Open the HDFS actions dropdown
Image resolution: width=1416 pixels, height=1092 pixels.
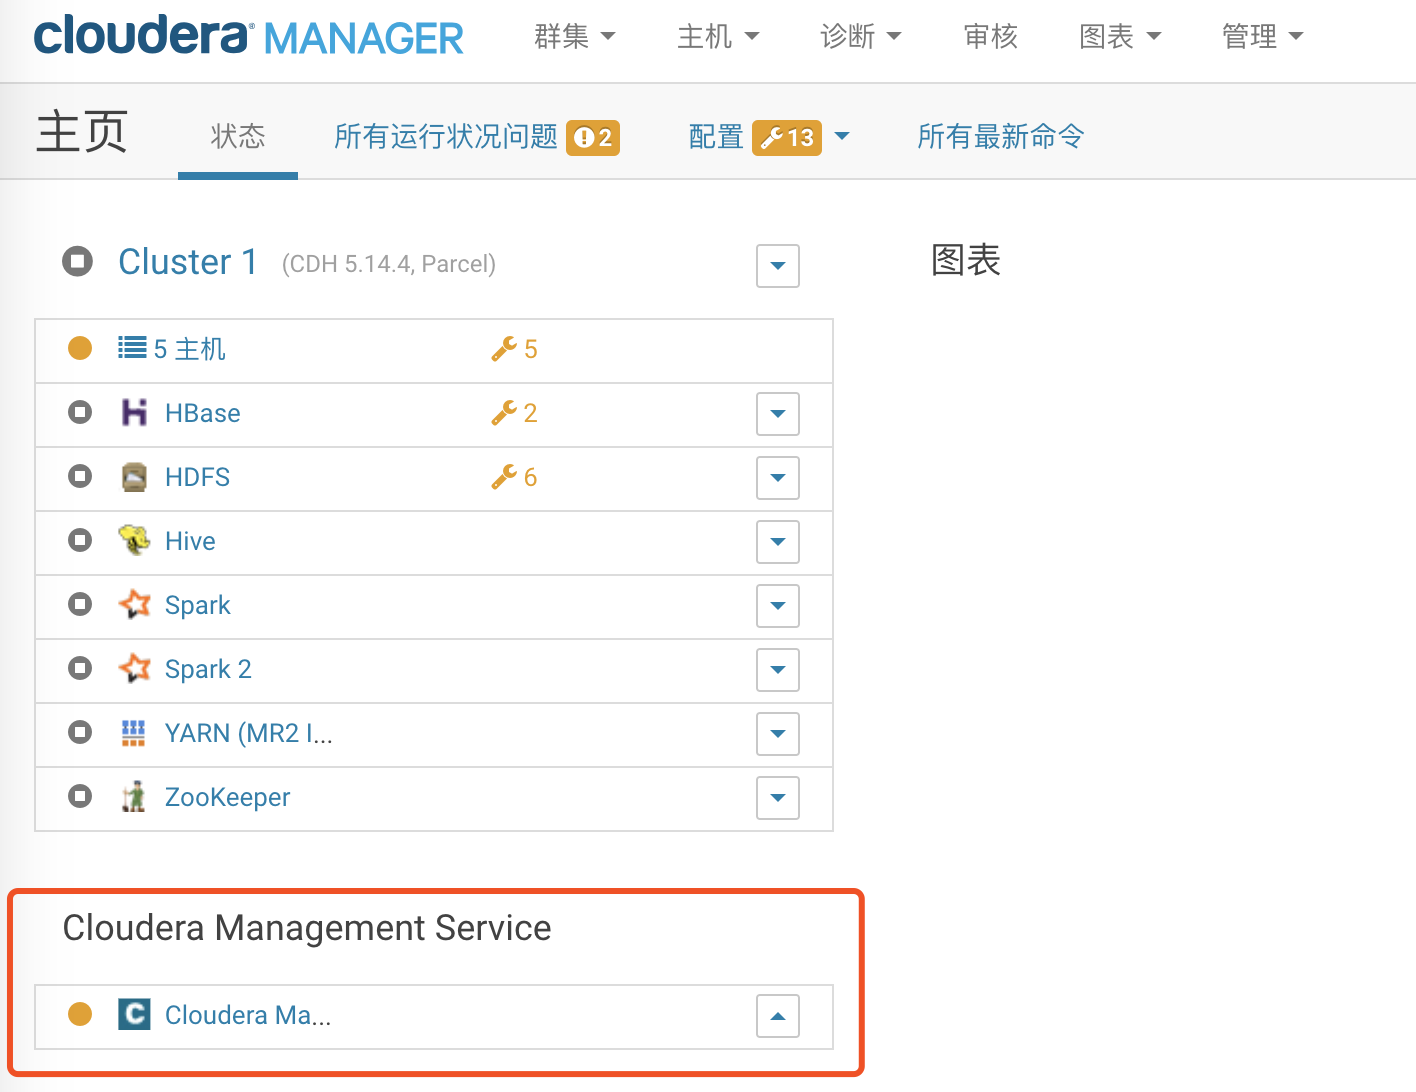click(x=778, y=478)
